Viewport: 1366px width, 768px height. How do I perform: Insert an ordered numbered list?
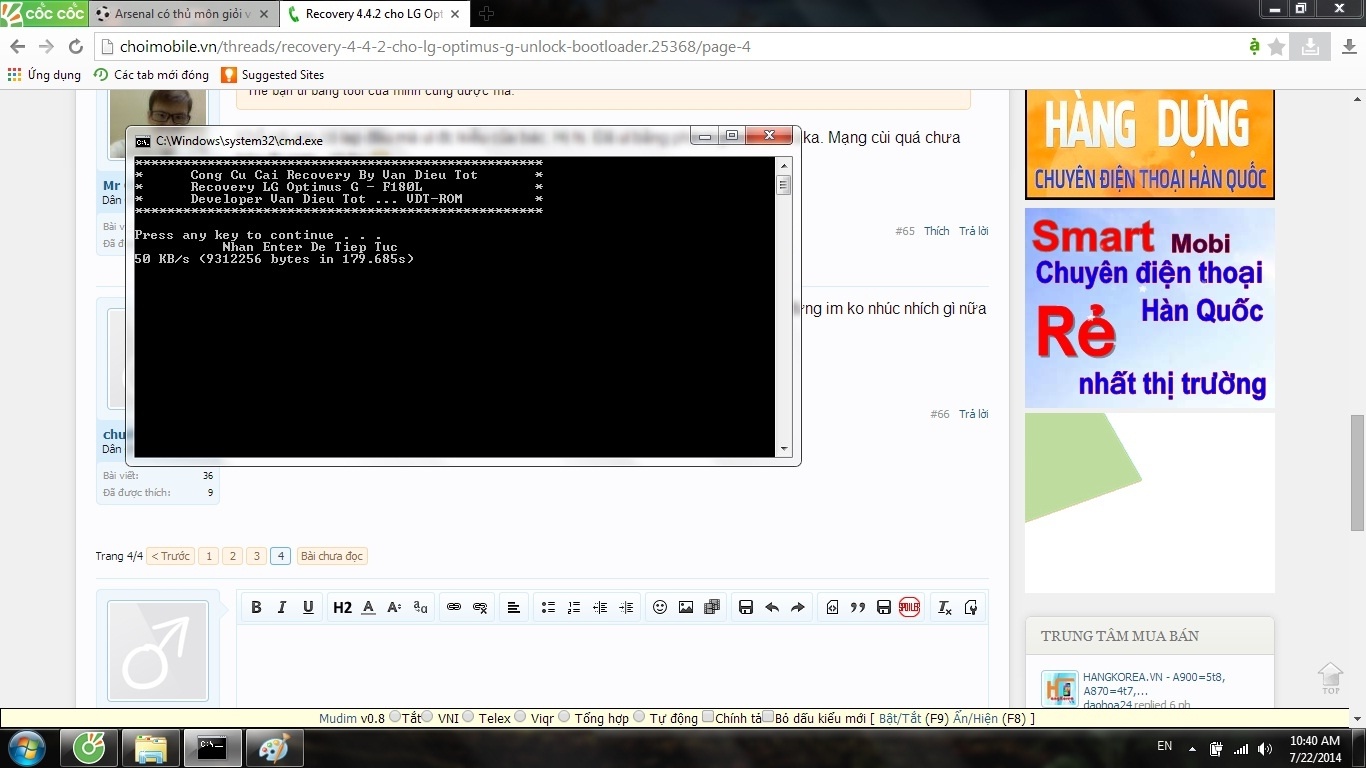click(574, 607)
